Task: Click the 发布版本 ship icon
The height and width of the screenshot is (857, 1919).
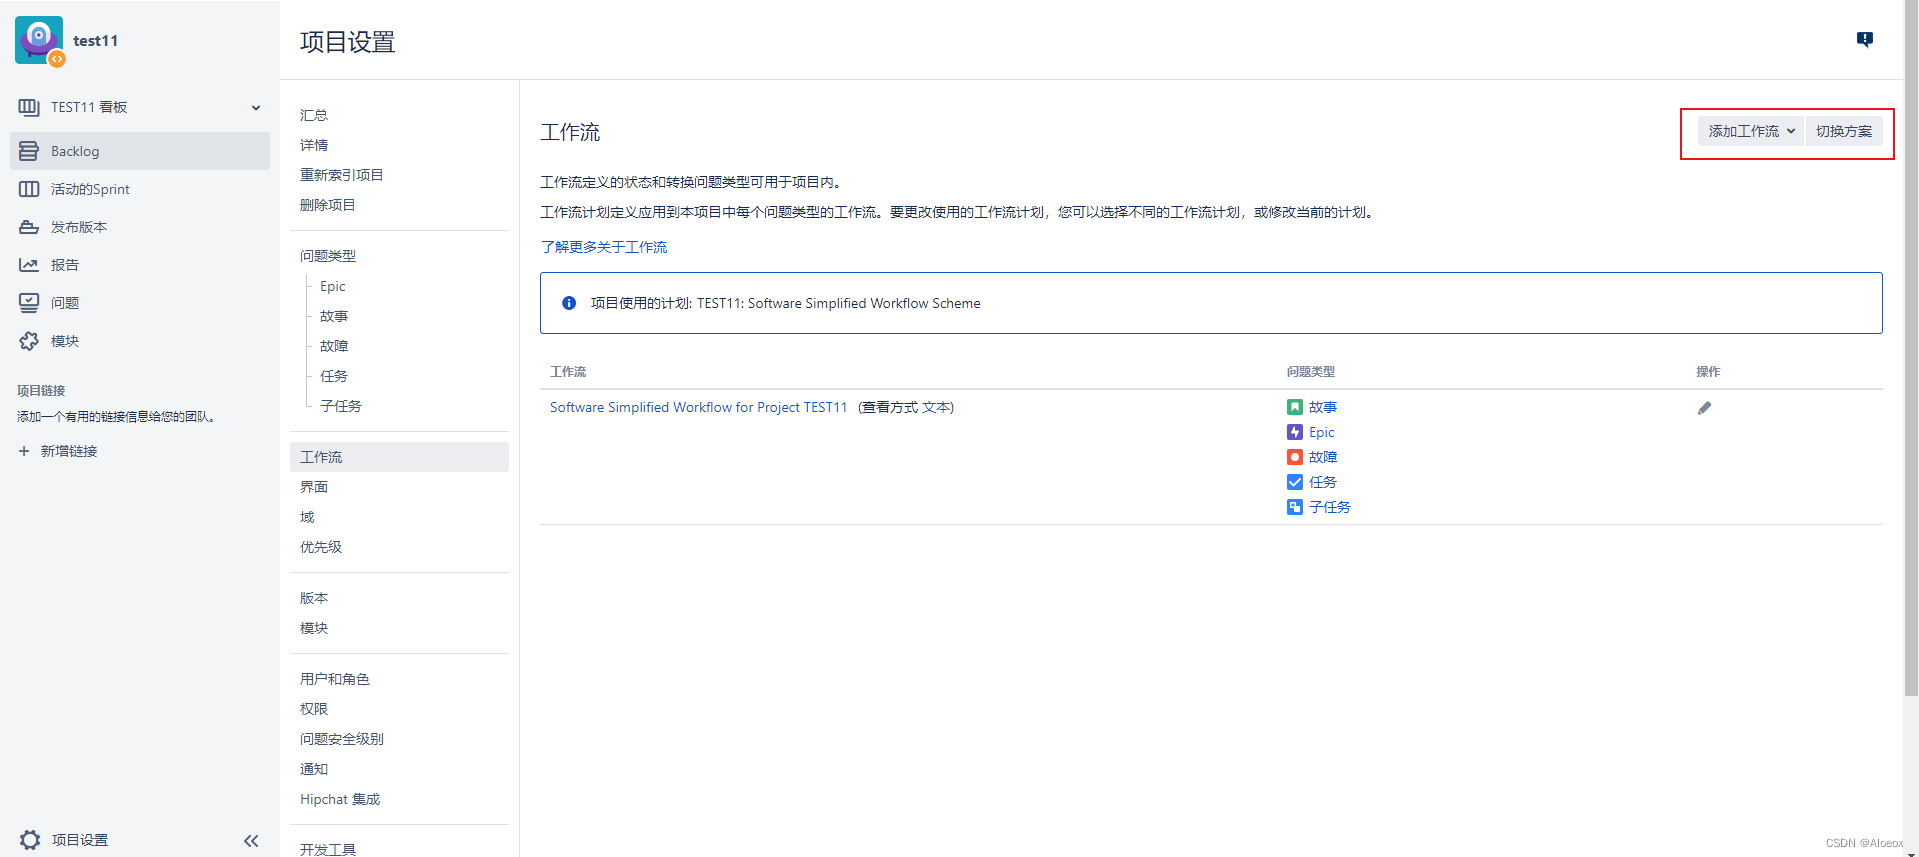Action: click(x=29, y=227)
